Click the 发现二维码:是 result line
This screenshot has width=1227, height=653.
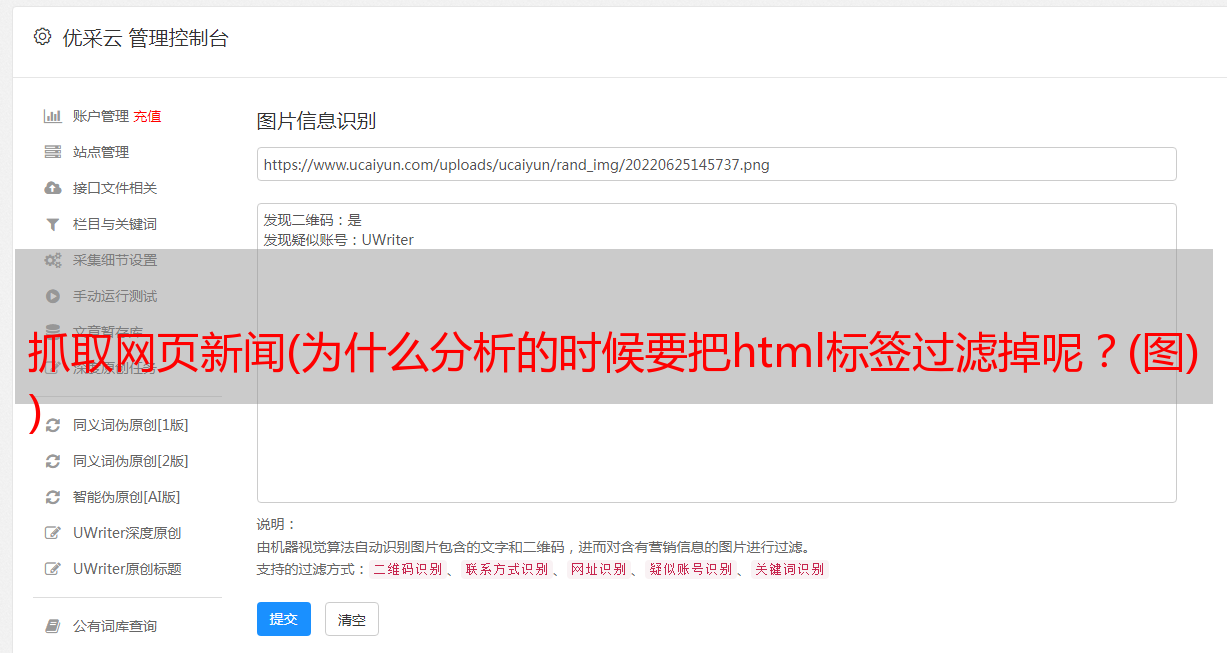[313, 220]
